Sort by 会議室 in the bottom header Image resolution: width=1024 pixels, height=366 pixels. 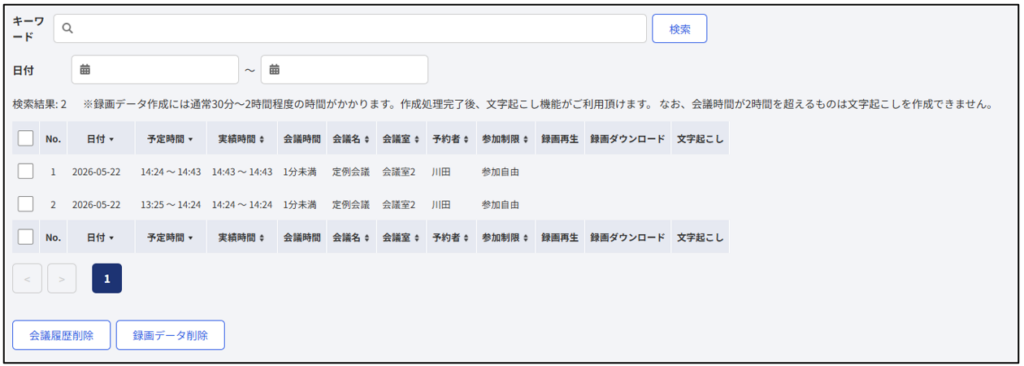click(401, 237)
